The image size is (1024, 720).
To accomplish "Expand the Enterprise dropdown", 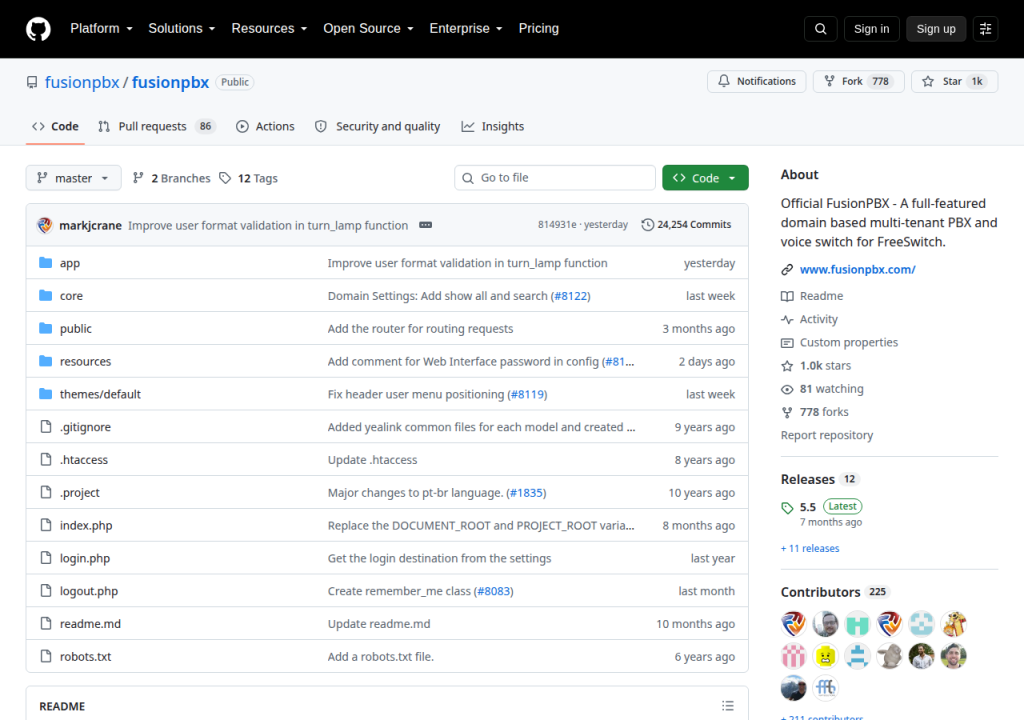I will click(x=466, y=29).
